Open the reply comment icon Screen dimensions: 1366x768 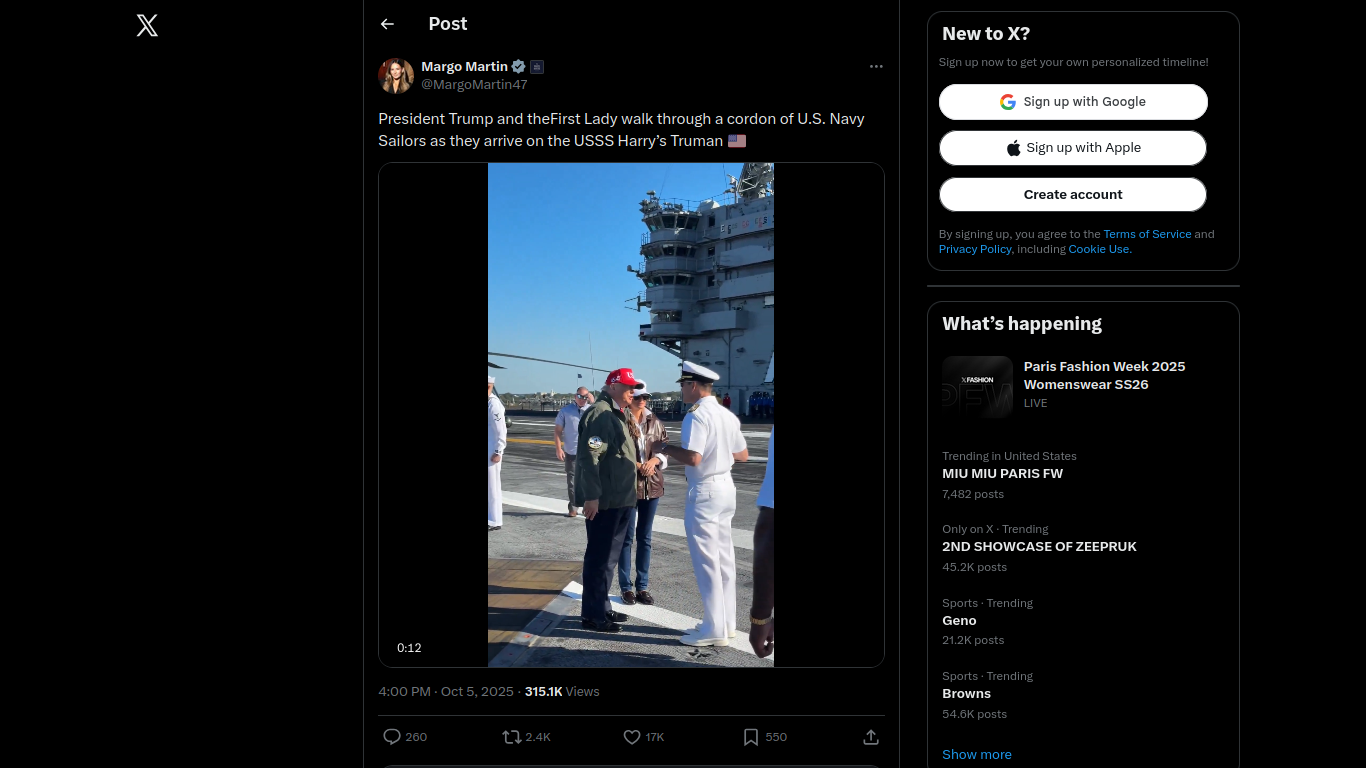click(x=392, y=737)
